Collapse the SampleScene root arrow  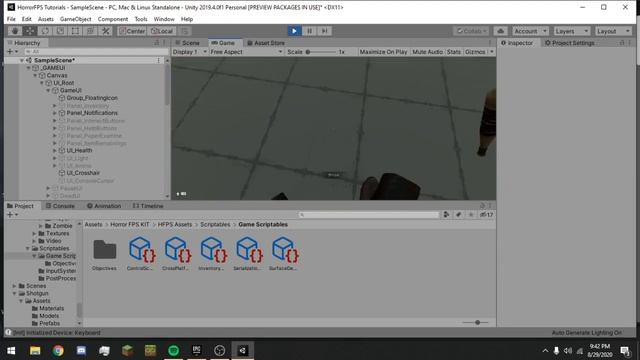tap(22, 60)
